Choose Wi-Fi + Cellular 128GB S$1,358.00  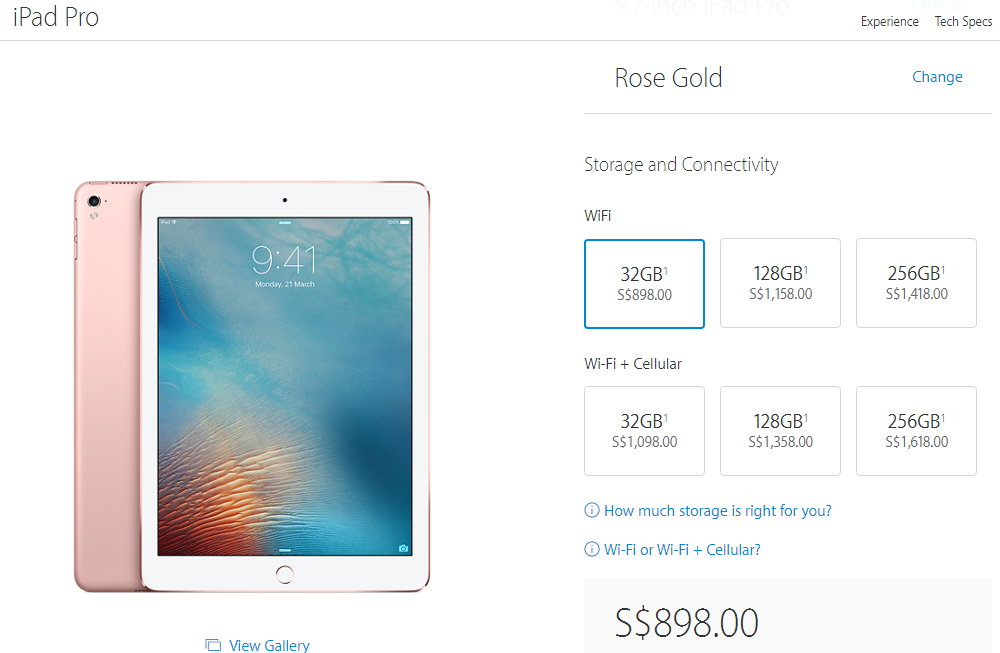780,431
